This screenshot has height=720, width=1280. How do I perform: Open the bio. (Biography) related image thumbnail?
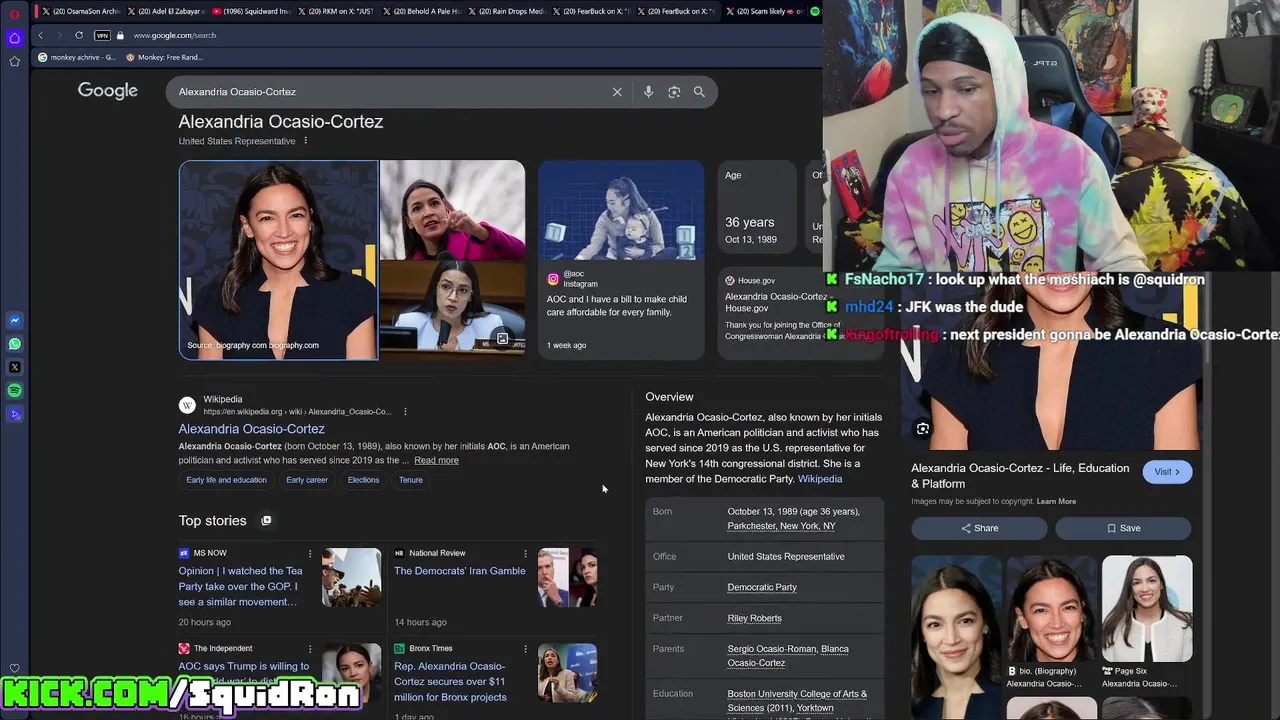click(1052, 609)
